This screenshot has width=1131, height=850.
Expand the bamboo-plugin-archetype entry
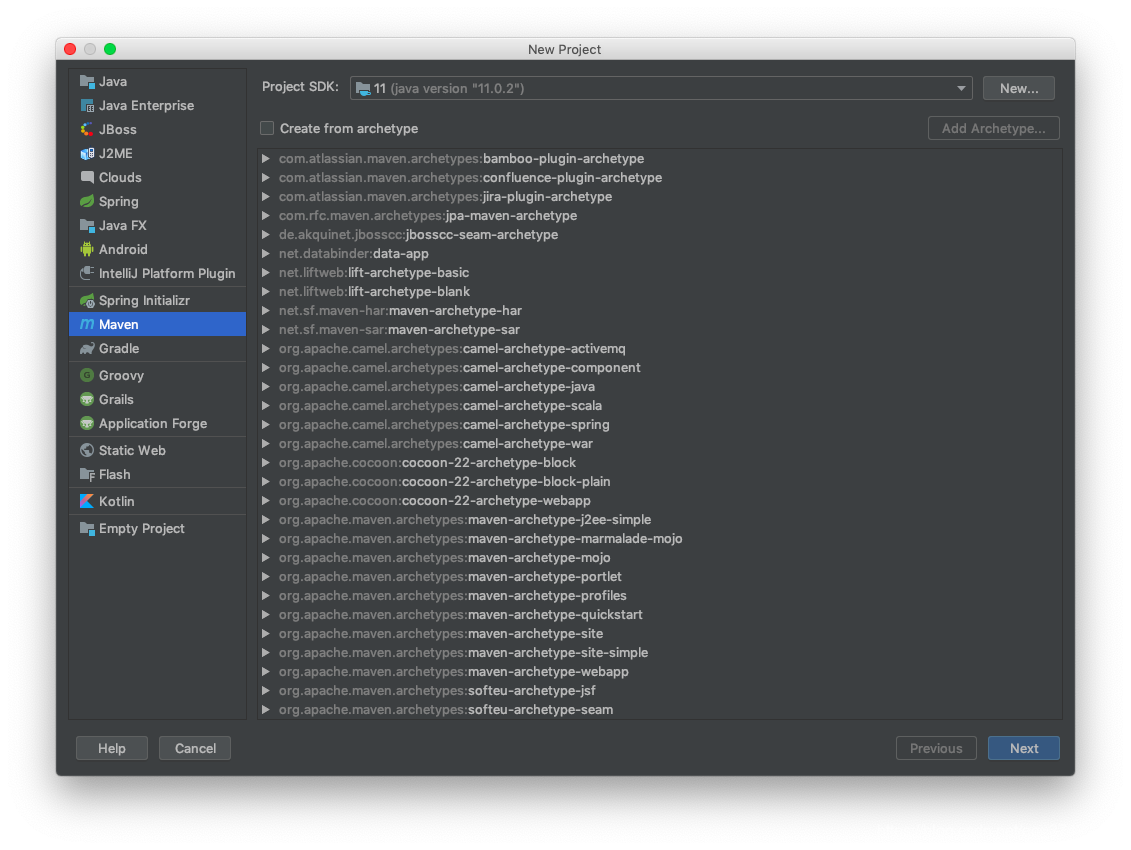click(x=266, y=159)
